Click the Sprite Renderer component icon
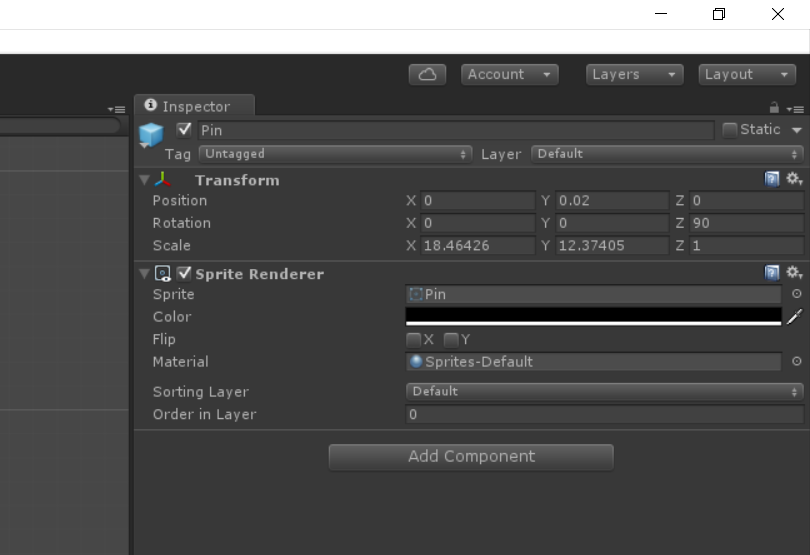The height and width of the screenshot is (555, 810). click(163, 273)
